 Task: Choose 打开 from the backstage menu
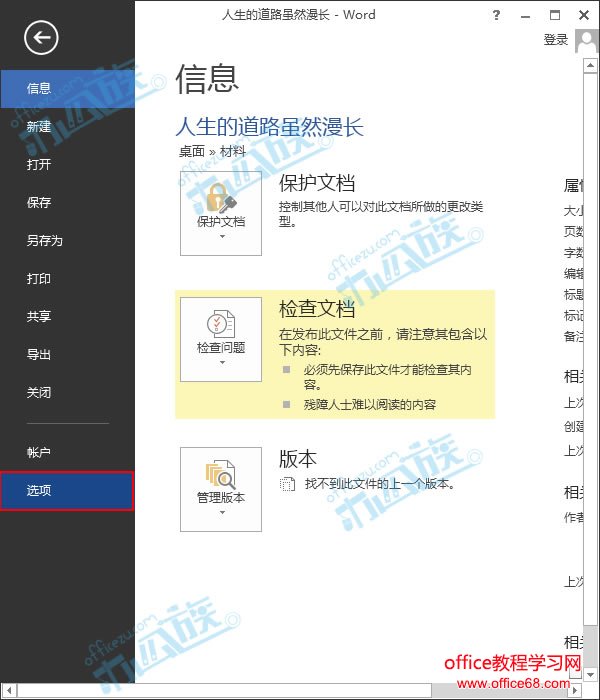click(67, 165)
